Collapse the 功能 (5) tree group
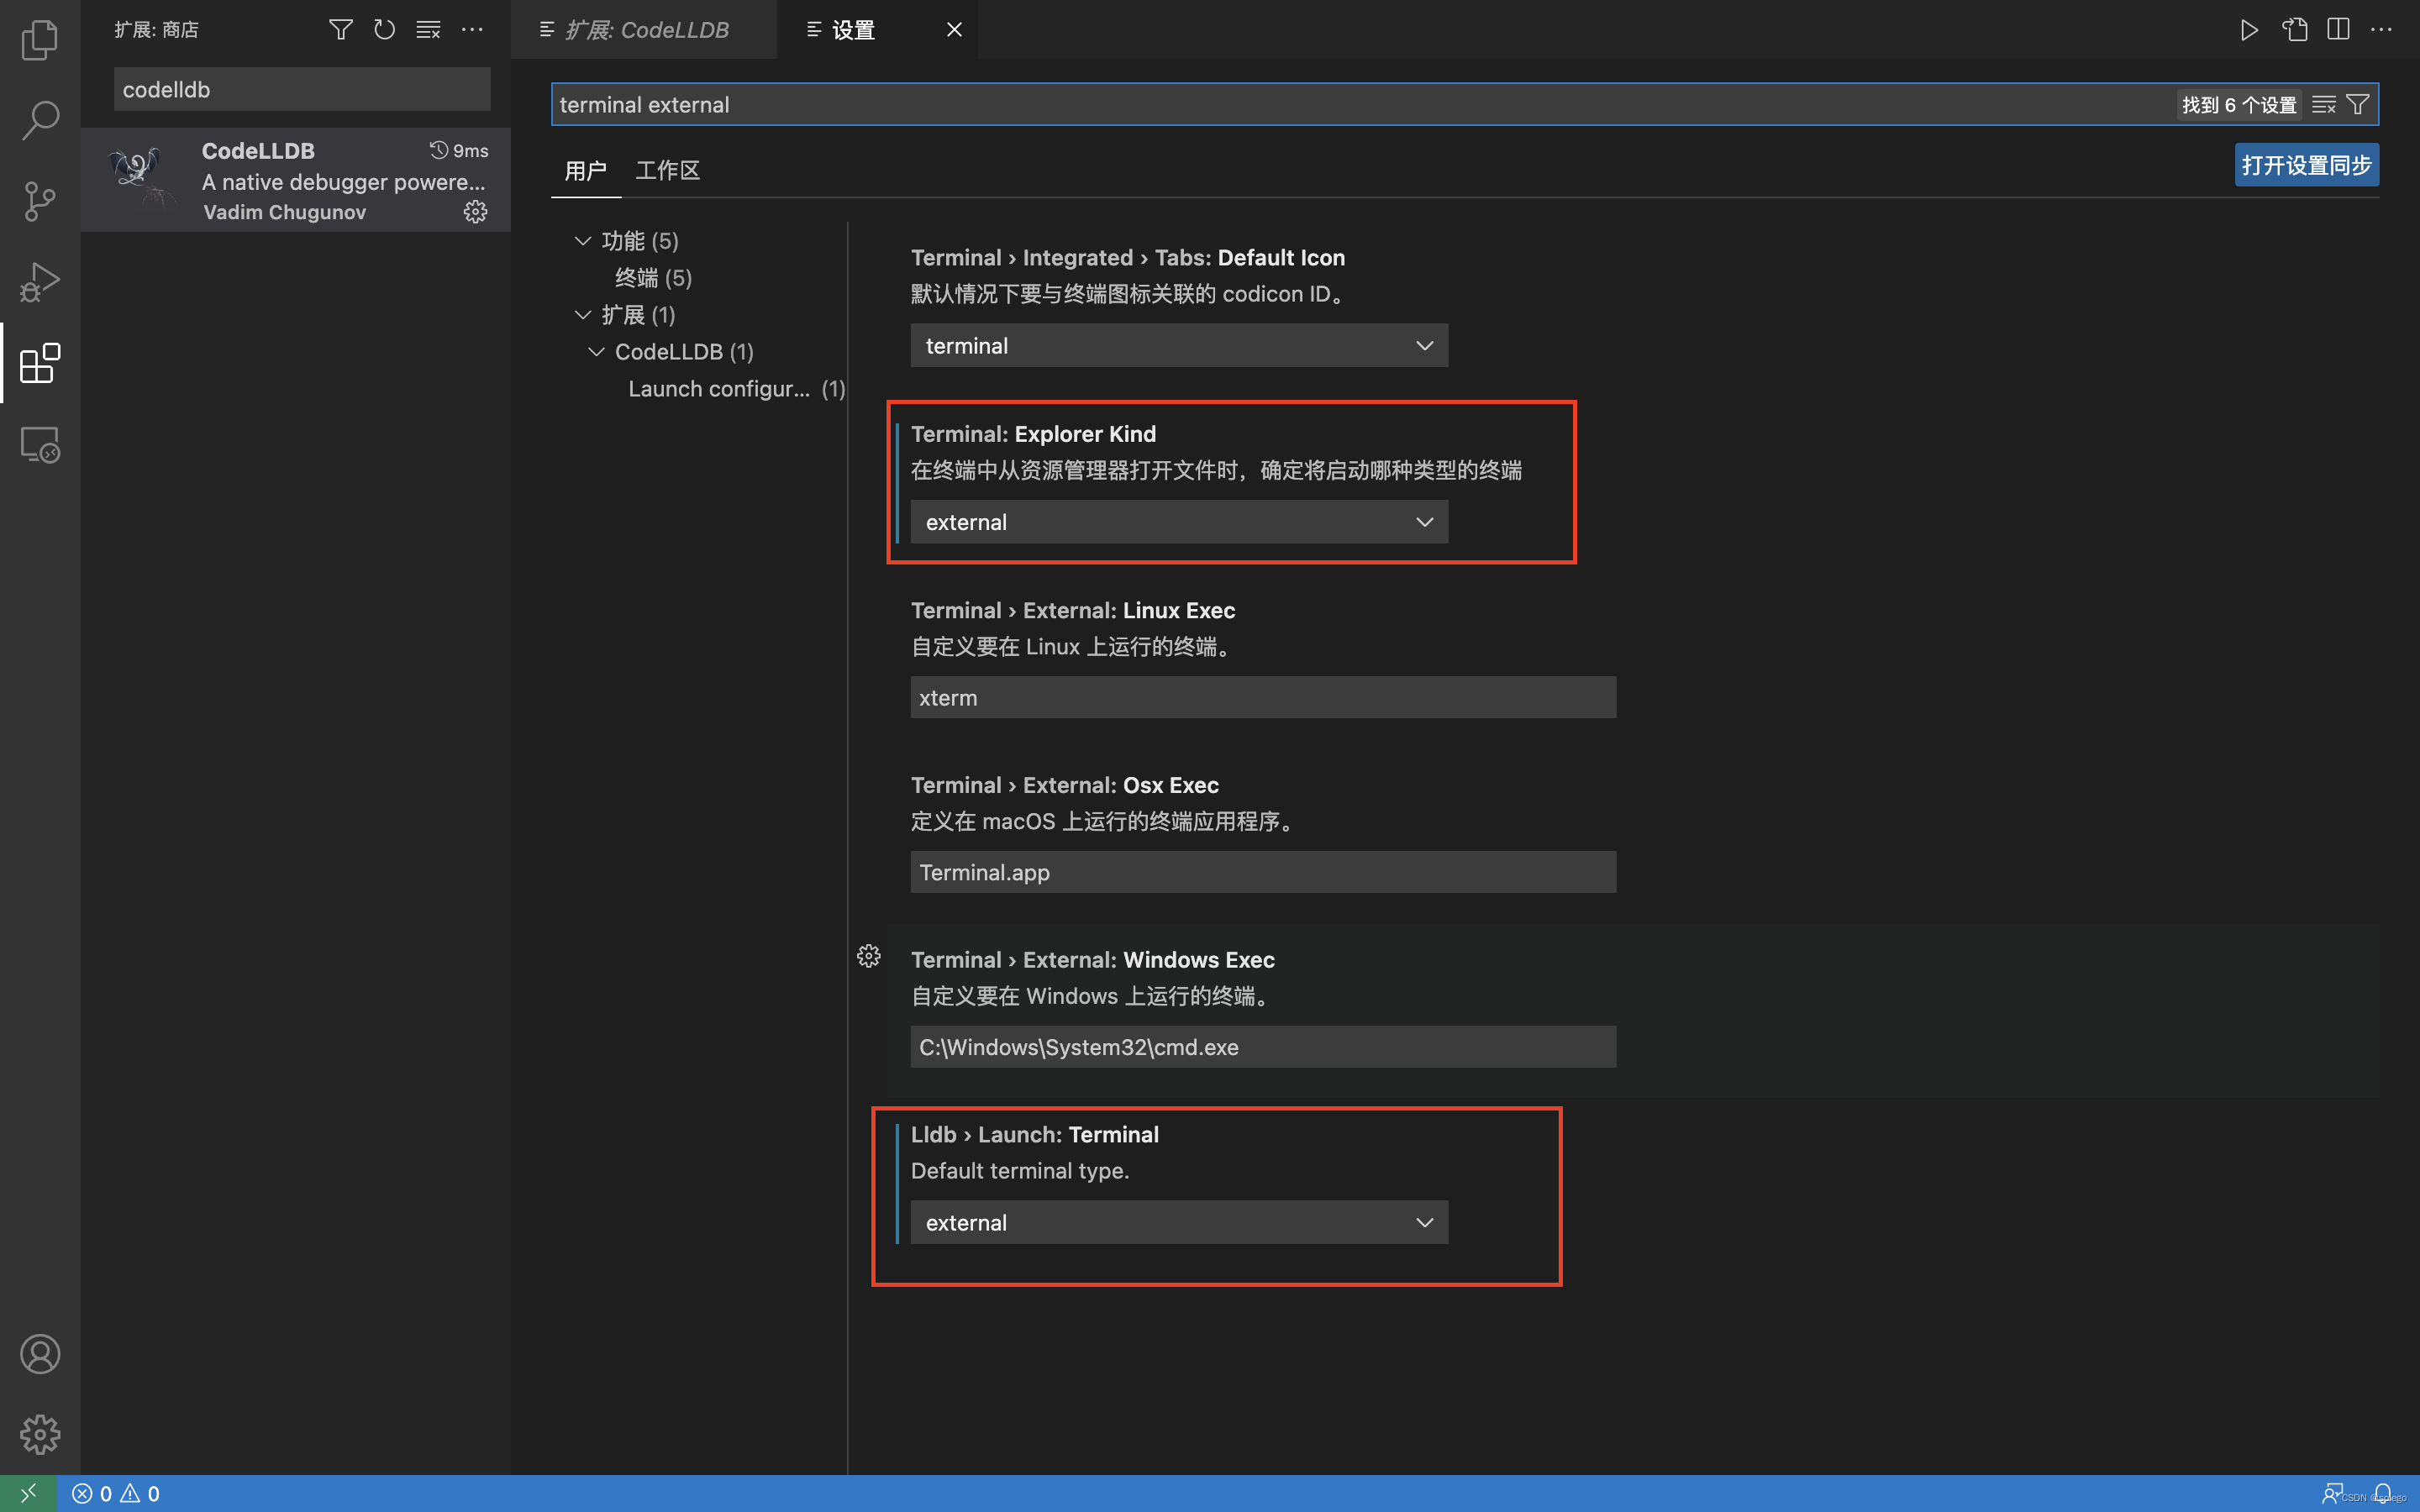This screenshot has height=1512, width=2420. [583, 241]
